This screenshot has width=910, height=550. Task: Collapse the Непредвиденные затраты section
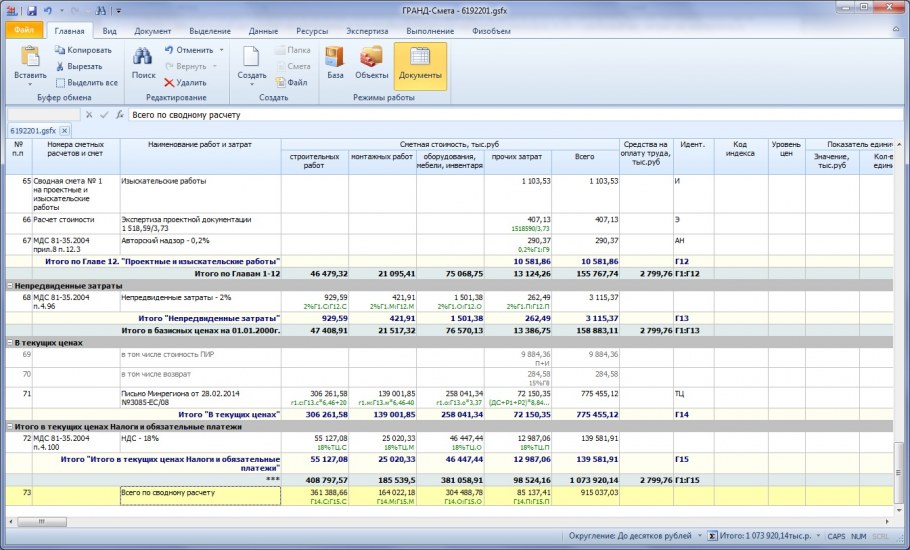tap(8, 286)
